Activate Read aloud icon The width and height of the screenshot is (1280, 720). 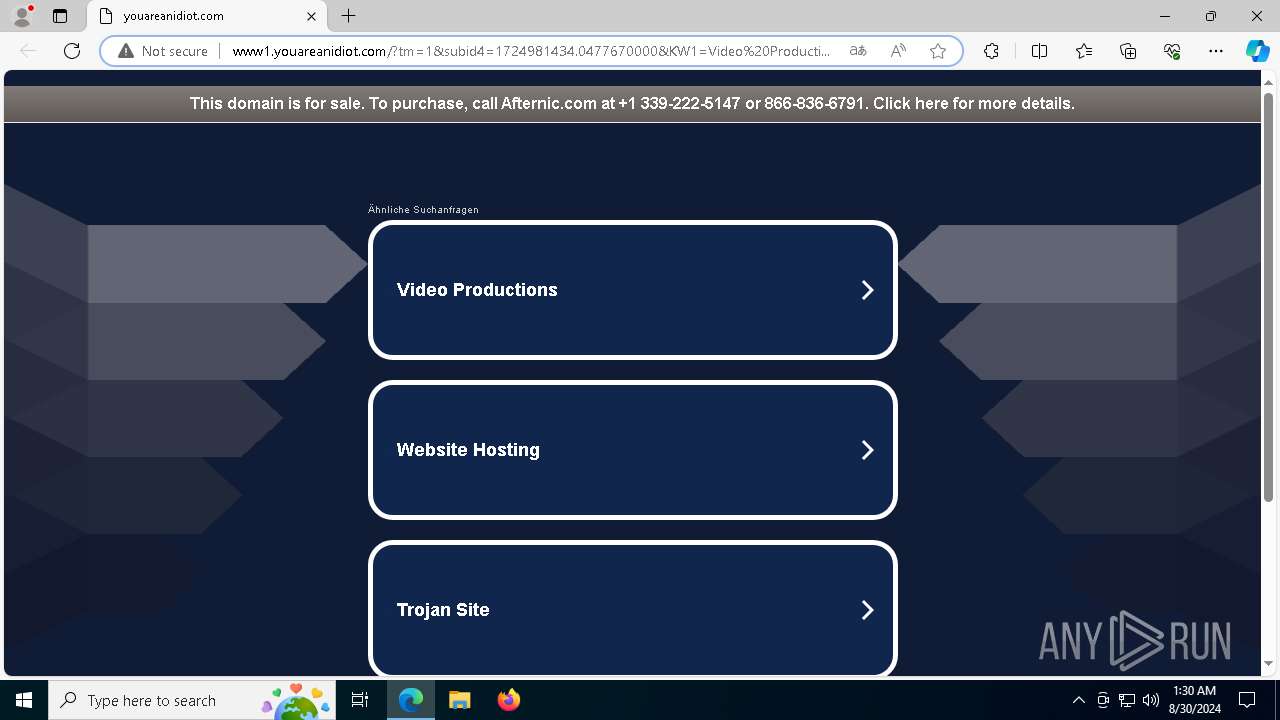pos(898,51)
